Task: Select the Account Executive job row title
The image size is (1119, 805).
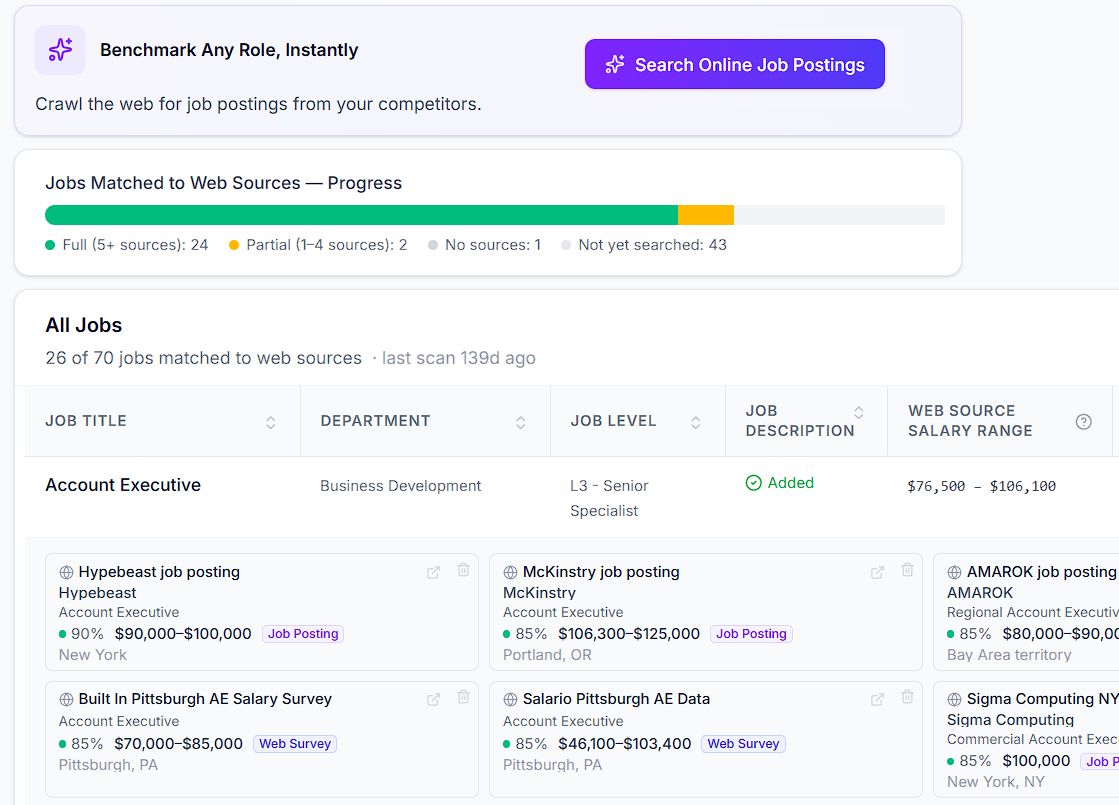Action: tap(123, 485)
